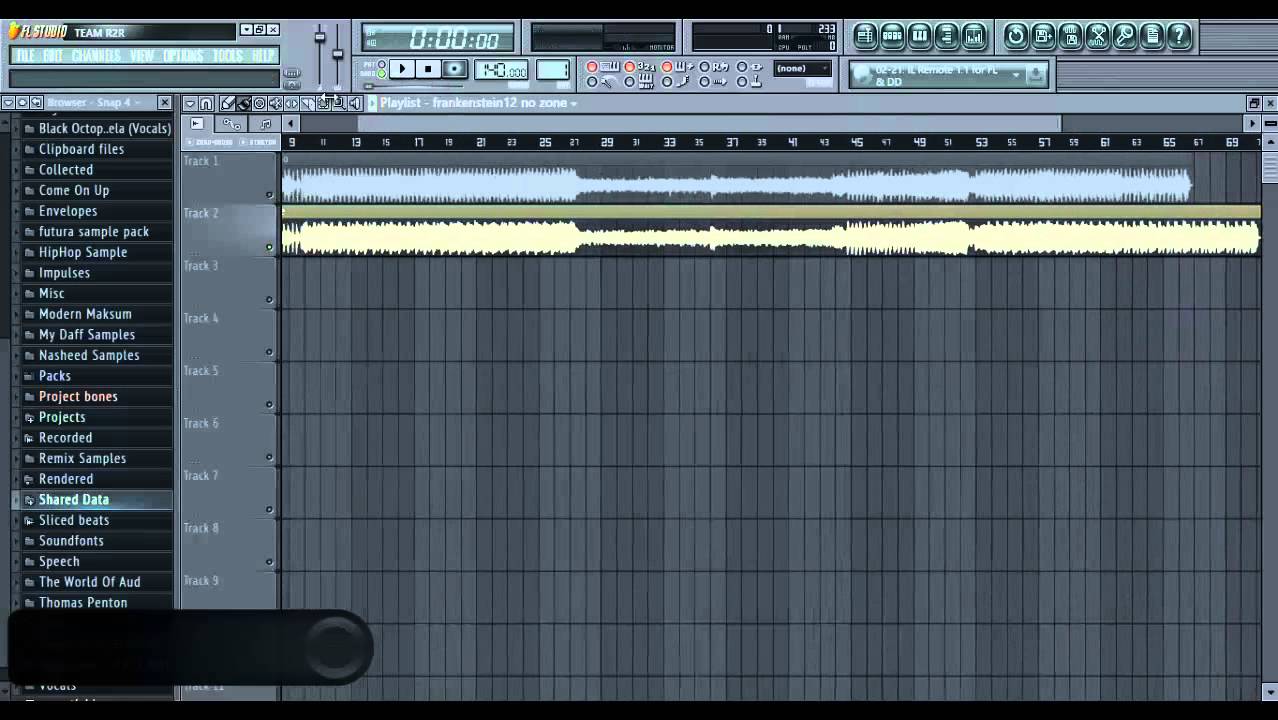Open the Piano Roll shortcut icon

tap(919, 37)
